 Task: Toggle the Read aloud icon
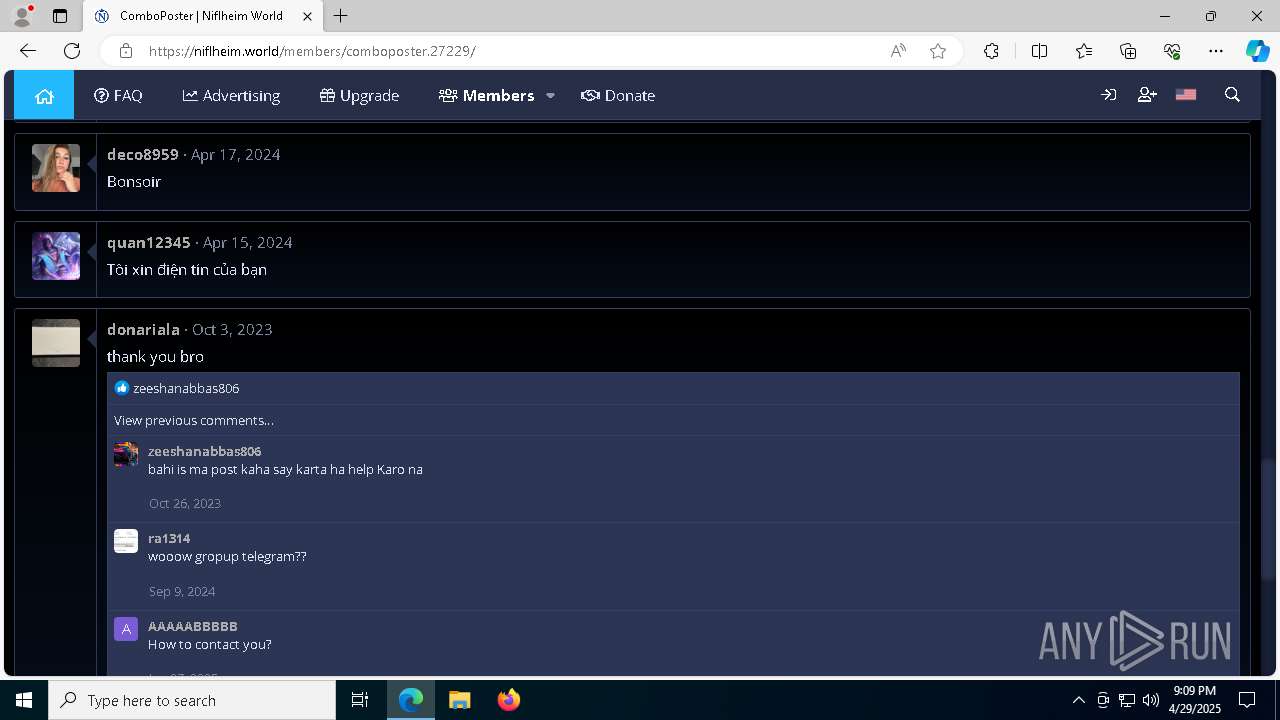pyautogui.click(x=898, y=51)
